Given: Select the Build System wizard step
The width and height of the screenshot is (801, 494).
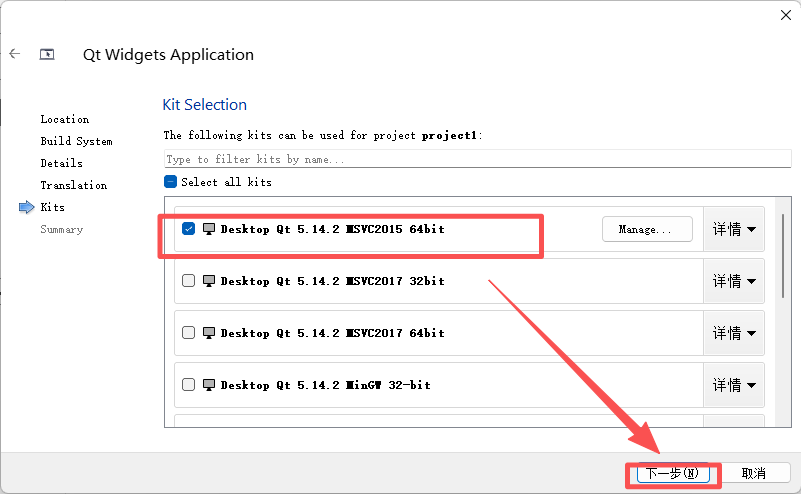Looking at the screenshot, I should tap(77, 141).
